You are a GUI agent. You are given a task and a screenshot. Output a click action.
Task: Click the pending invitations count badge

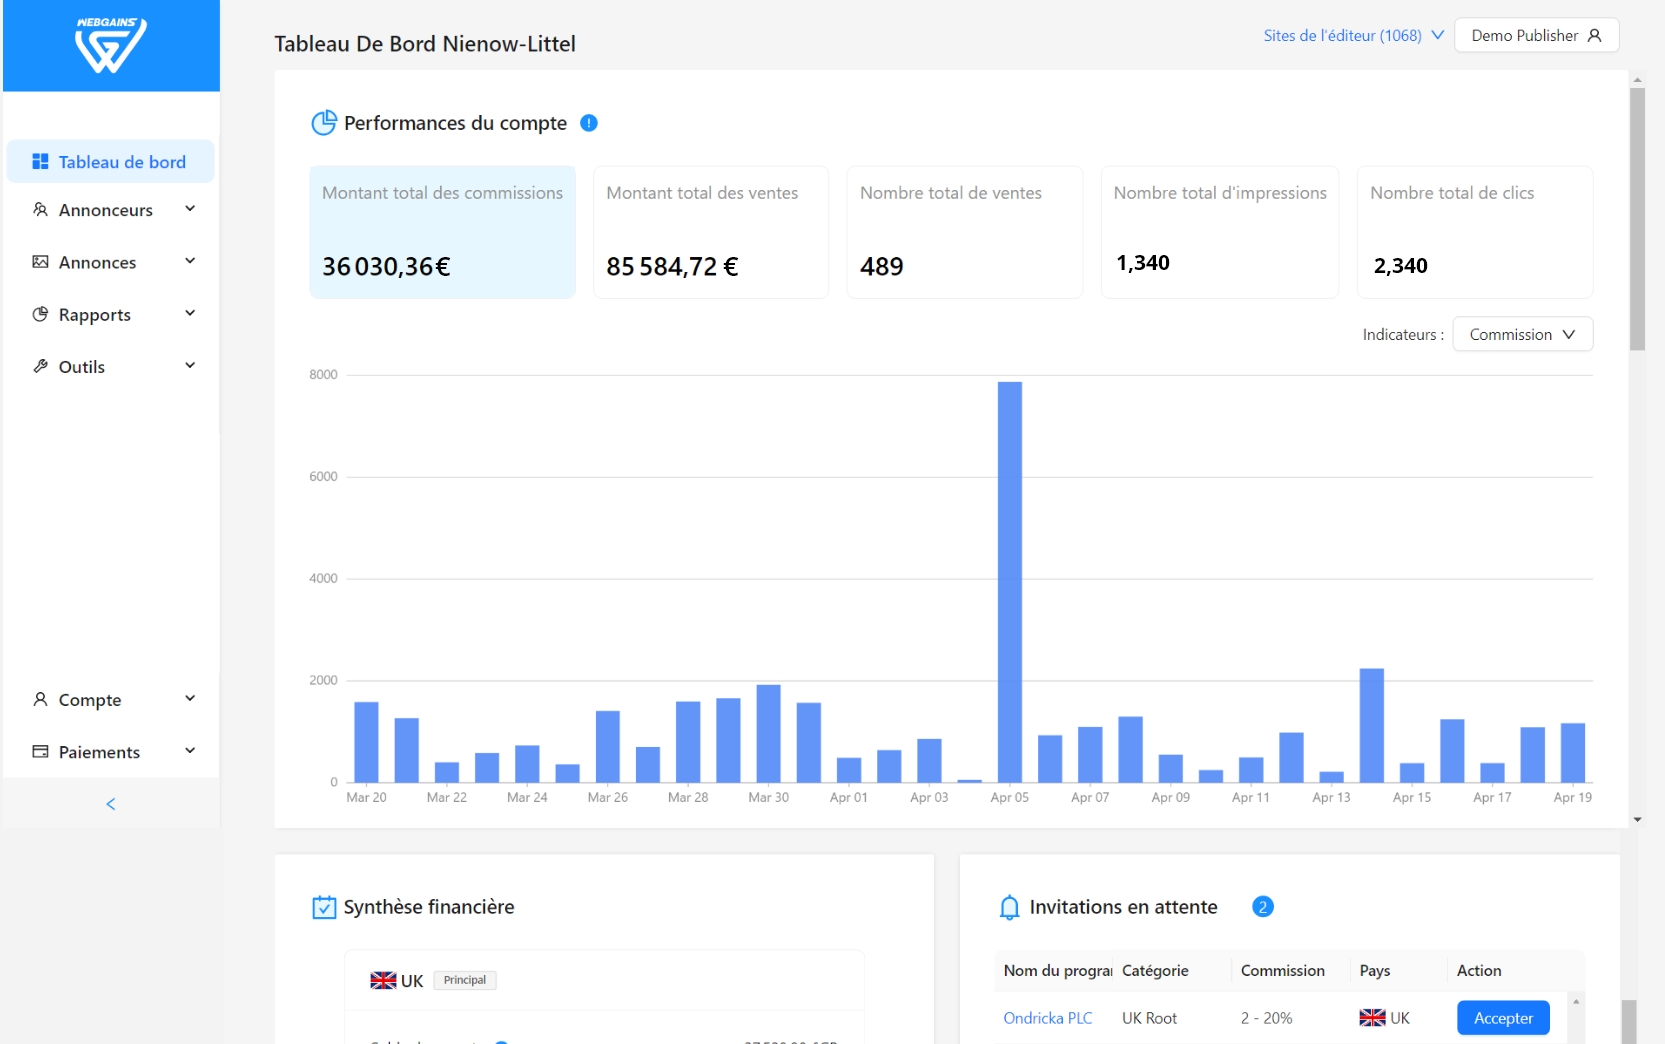click(1262, 907)
